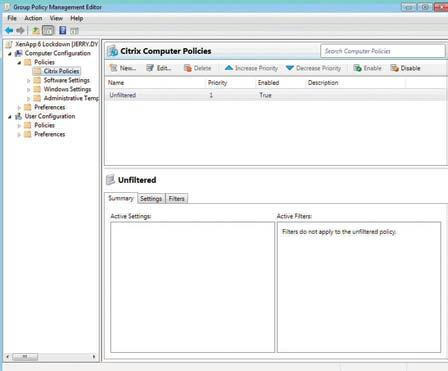Collapse Policies under Computer Configuration
Viewport: 448px width, 371px height.
tap(19, 62)
